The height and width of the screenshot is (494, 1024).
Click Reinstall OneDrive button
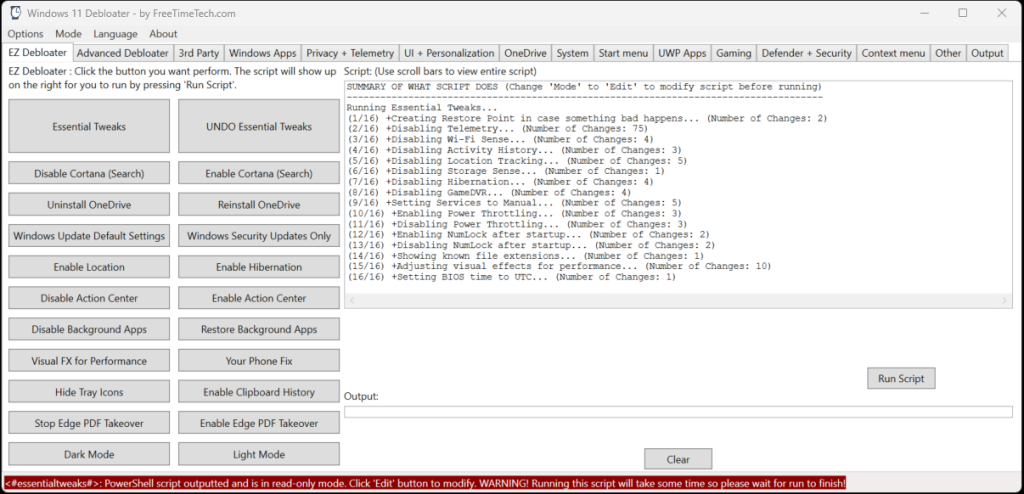pos(259,205)
